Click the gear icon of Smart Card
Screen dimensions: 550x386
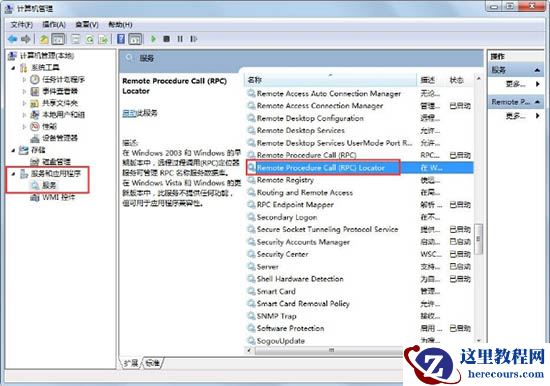point(251,291)
